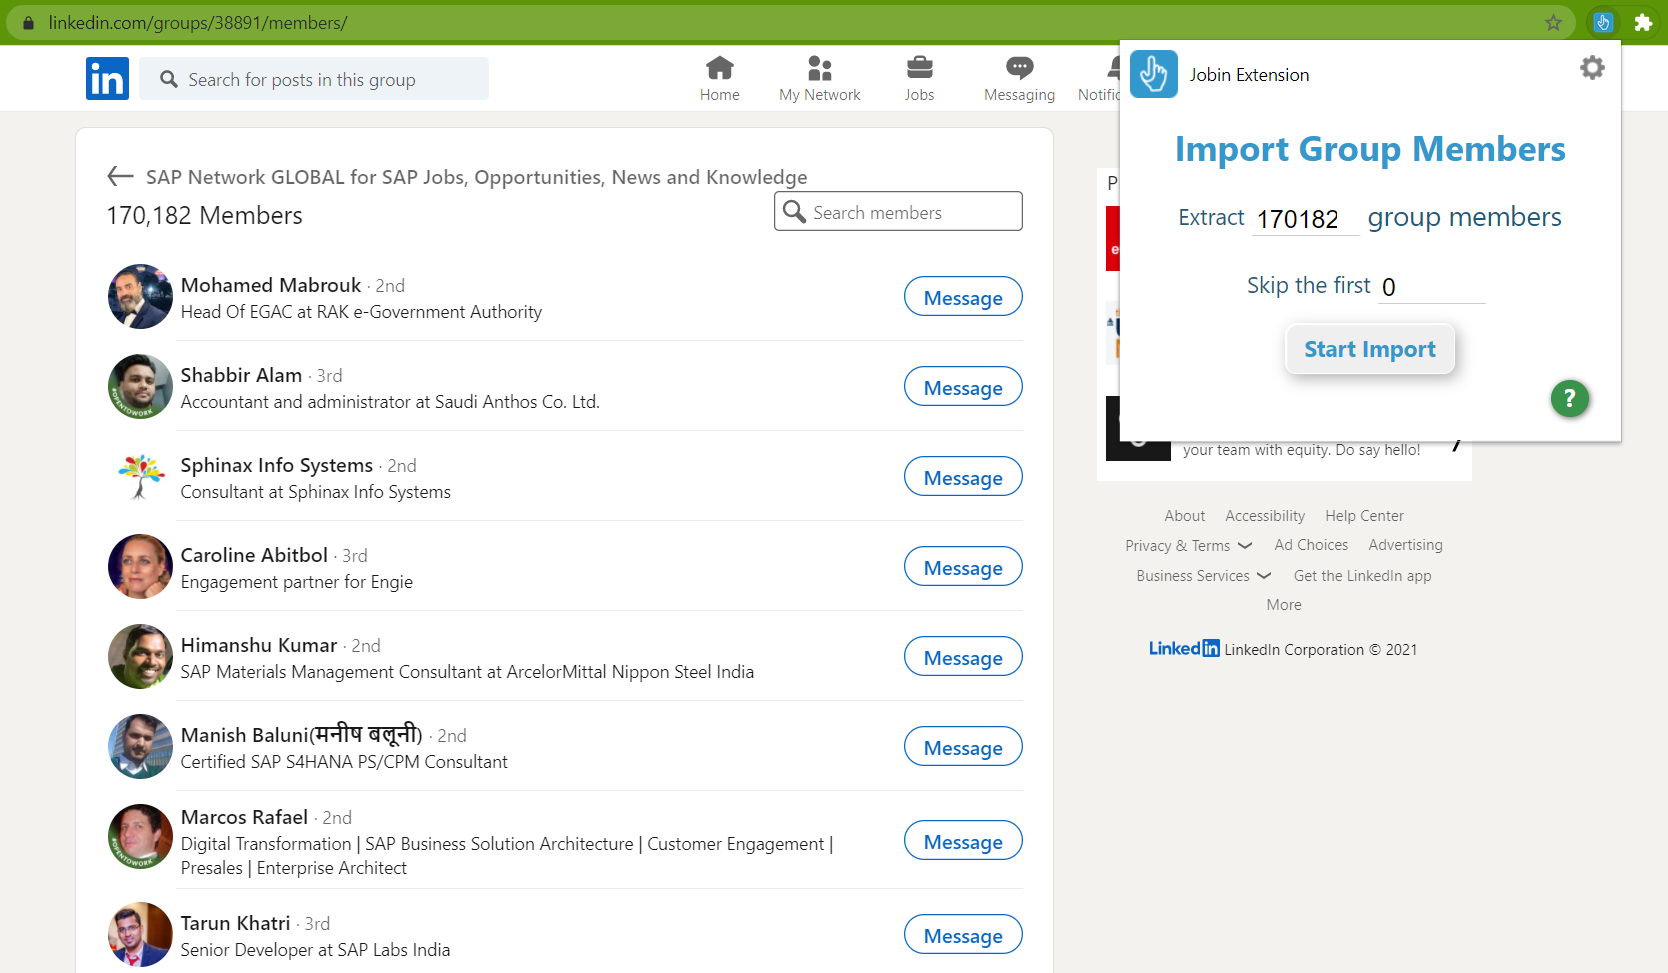Click the magnifier in Search members box
This screenshot has height=973, width=1668.
[794, 211]
